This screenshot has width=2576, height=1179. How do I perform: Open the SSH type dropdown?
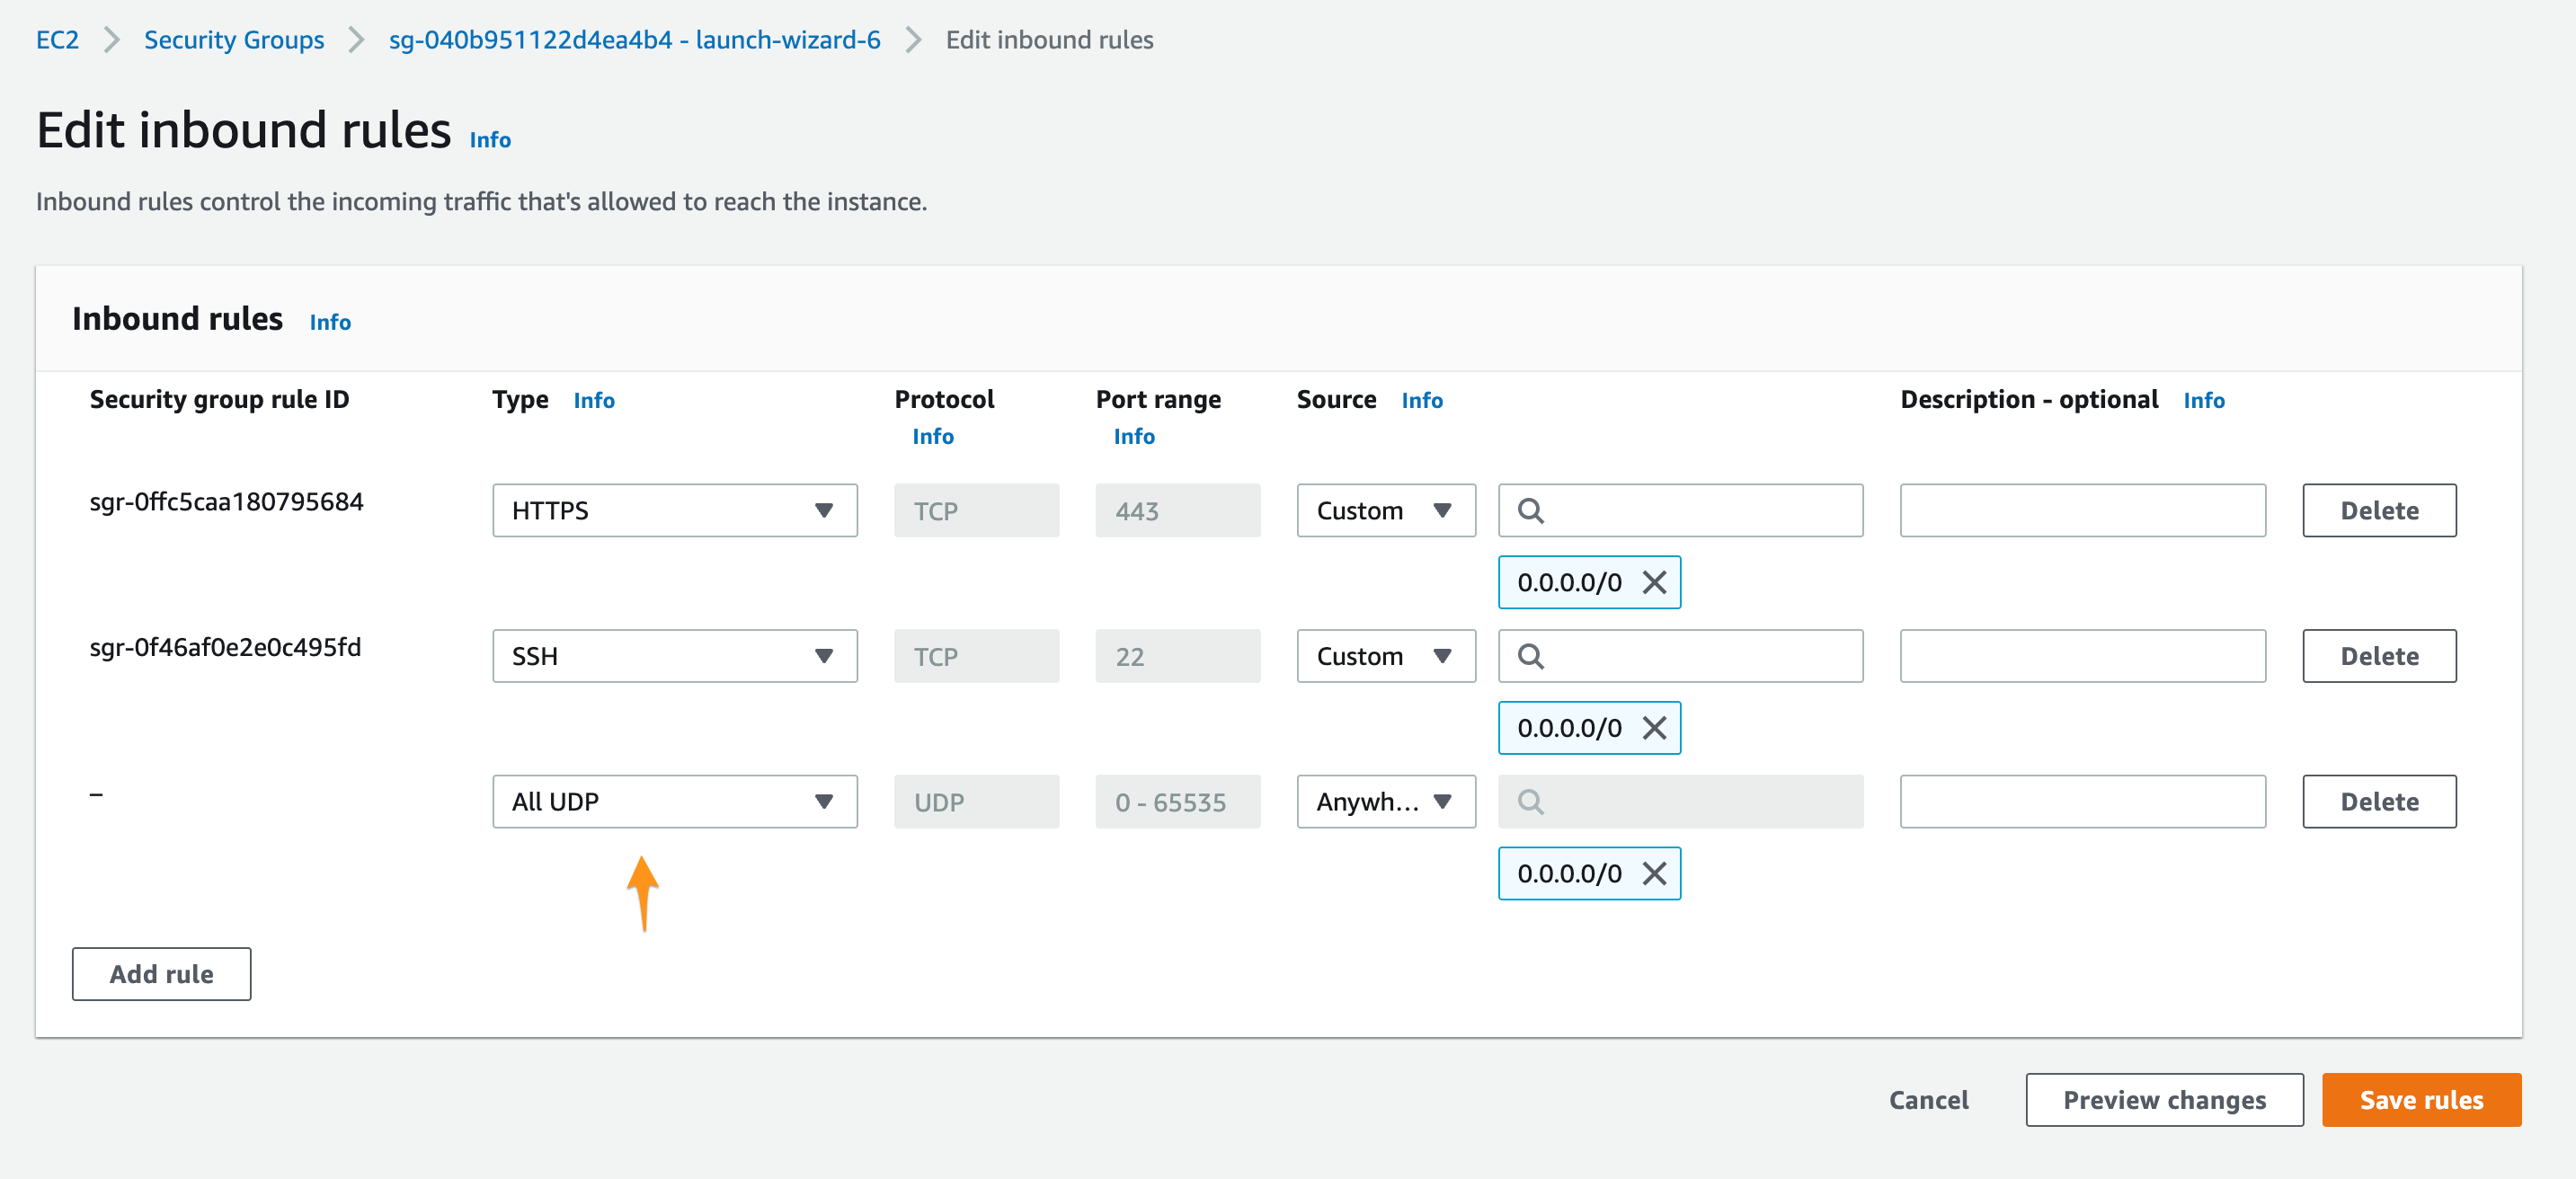[674, 656]
